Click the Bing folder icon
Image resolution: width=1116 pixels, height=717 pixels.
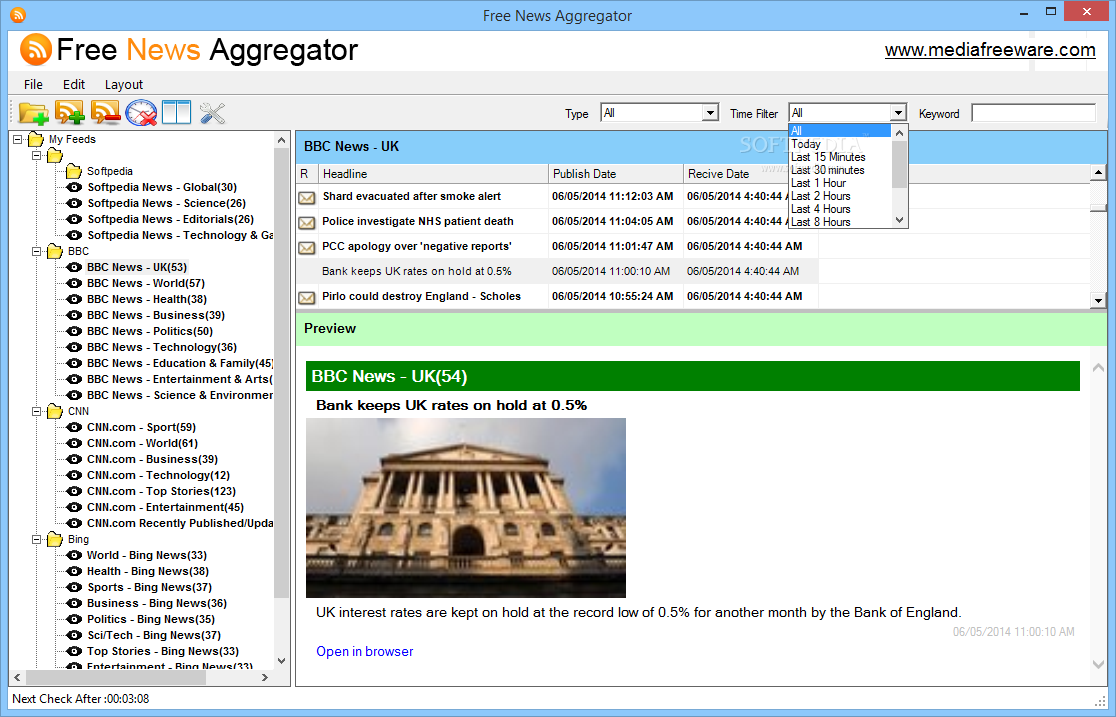(55, 540)
